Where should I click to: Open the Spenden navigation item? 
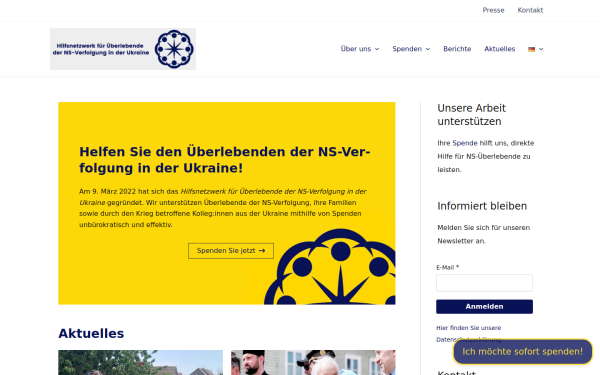click(407, 49)
